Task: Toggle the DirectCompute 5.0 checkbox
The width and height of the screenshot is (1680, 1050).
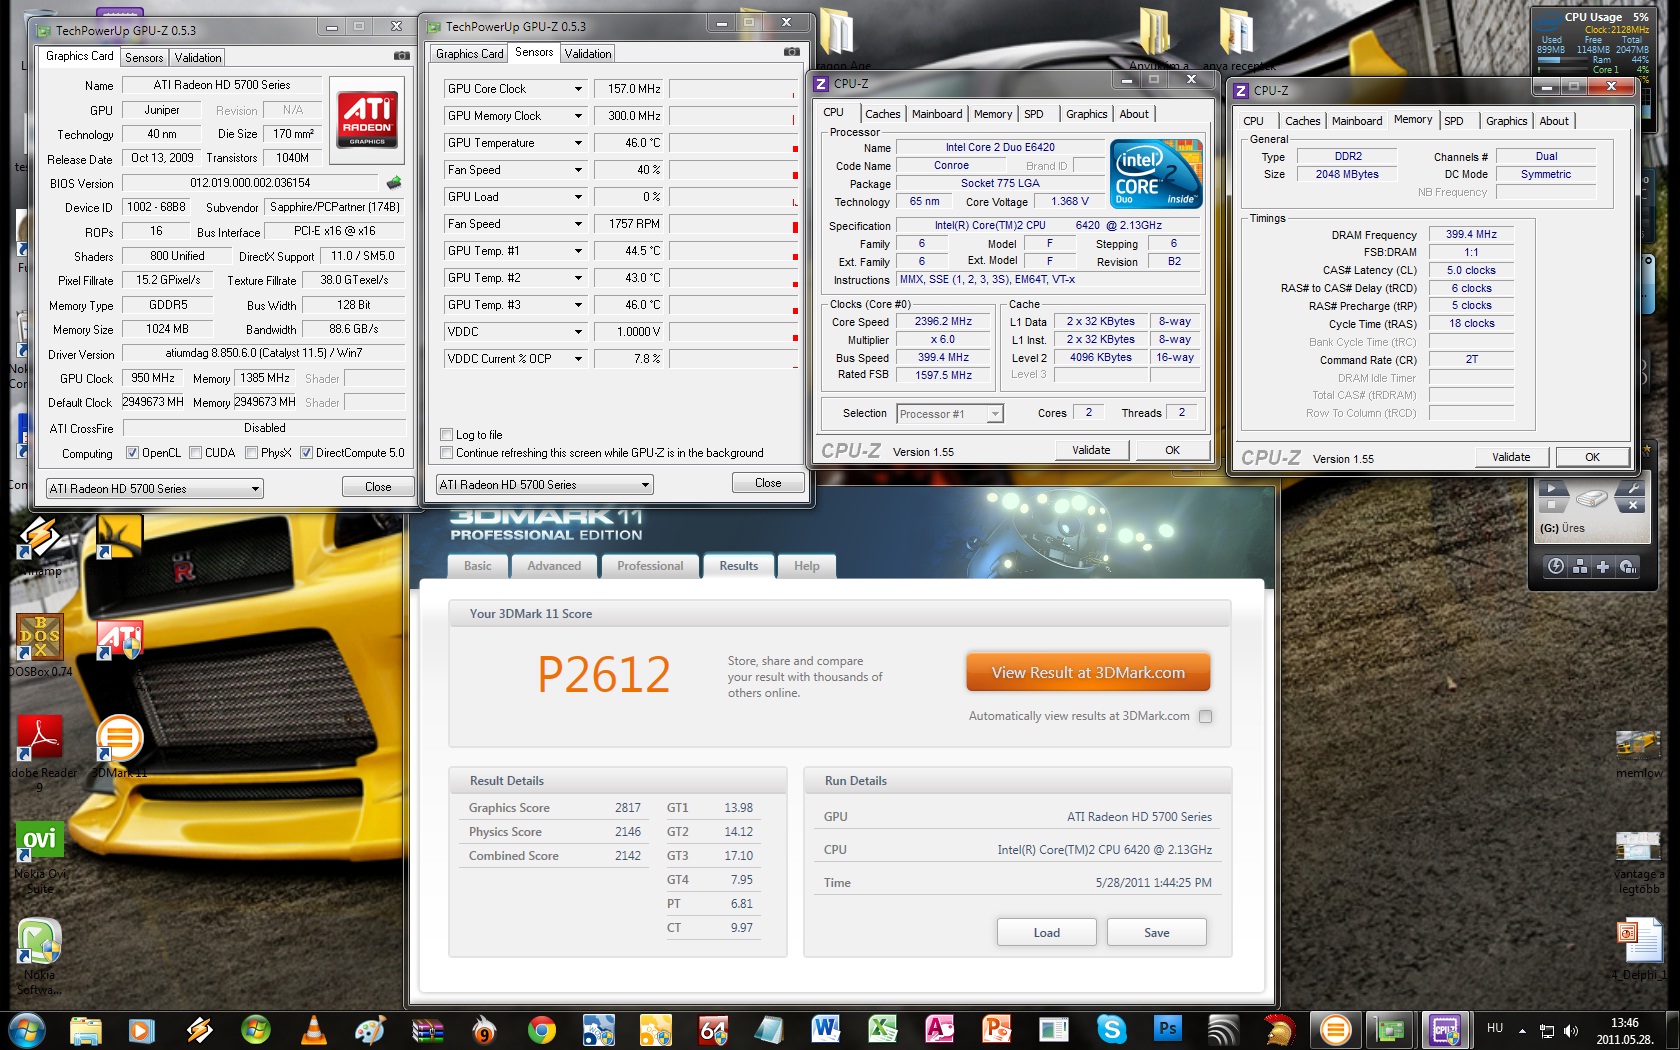Action: 306,453
